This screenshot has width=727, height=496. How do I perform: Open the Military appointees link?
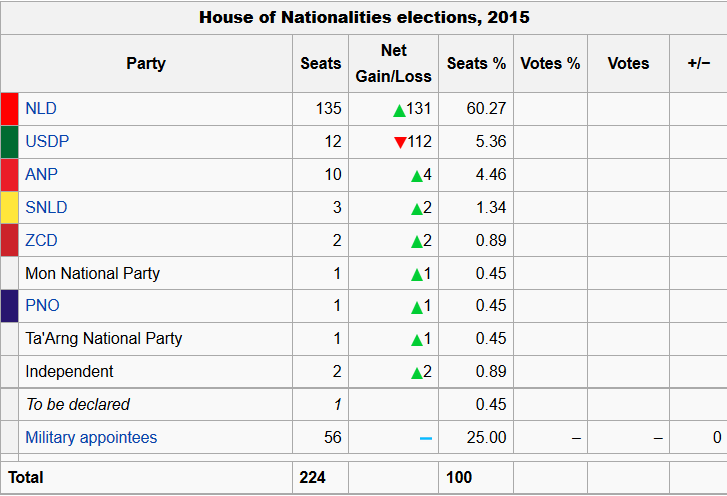[91, 438]
